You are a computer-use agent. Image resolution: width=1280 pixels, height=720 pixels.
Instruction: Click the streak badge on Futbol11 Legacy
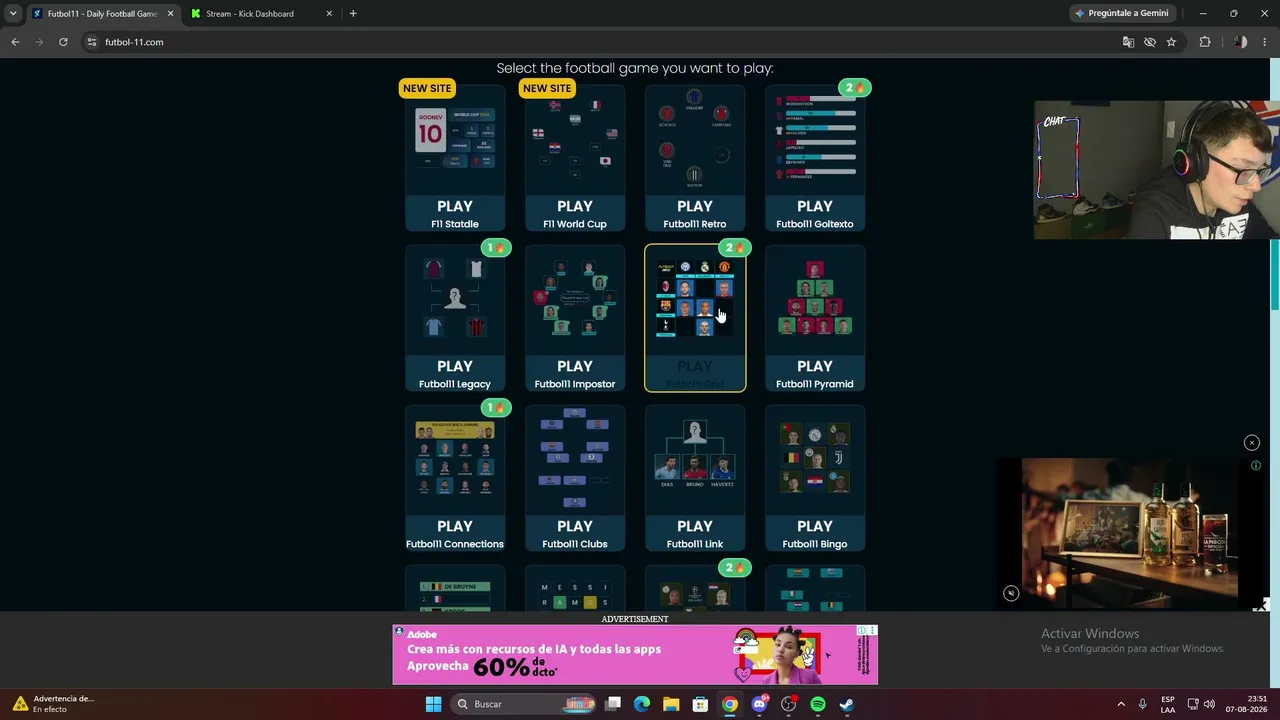[495, 248]
